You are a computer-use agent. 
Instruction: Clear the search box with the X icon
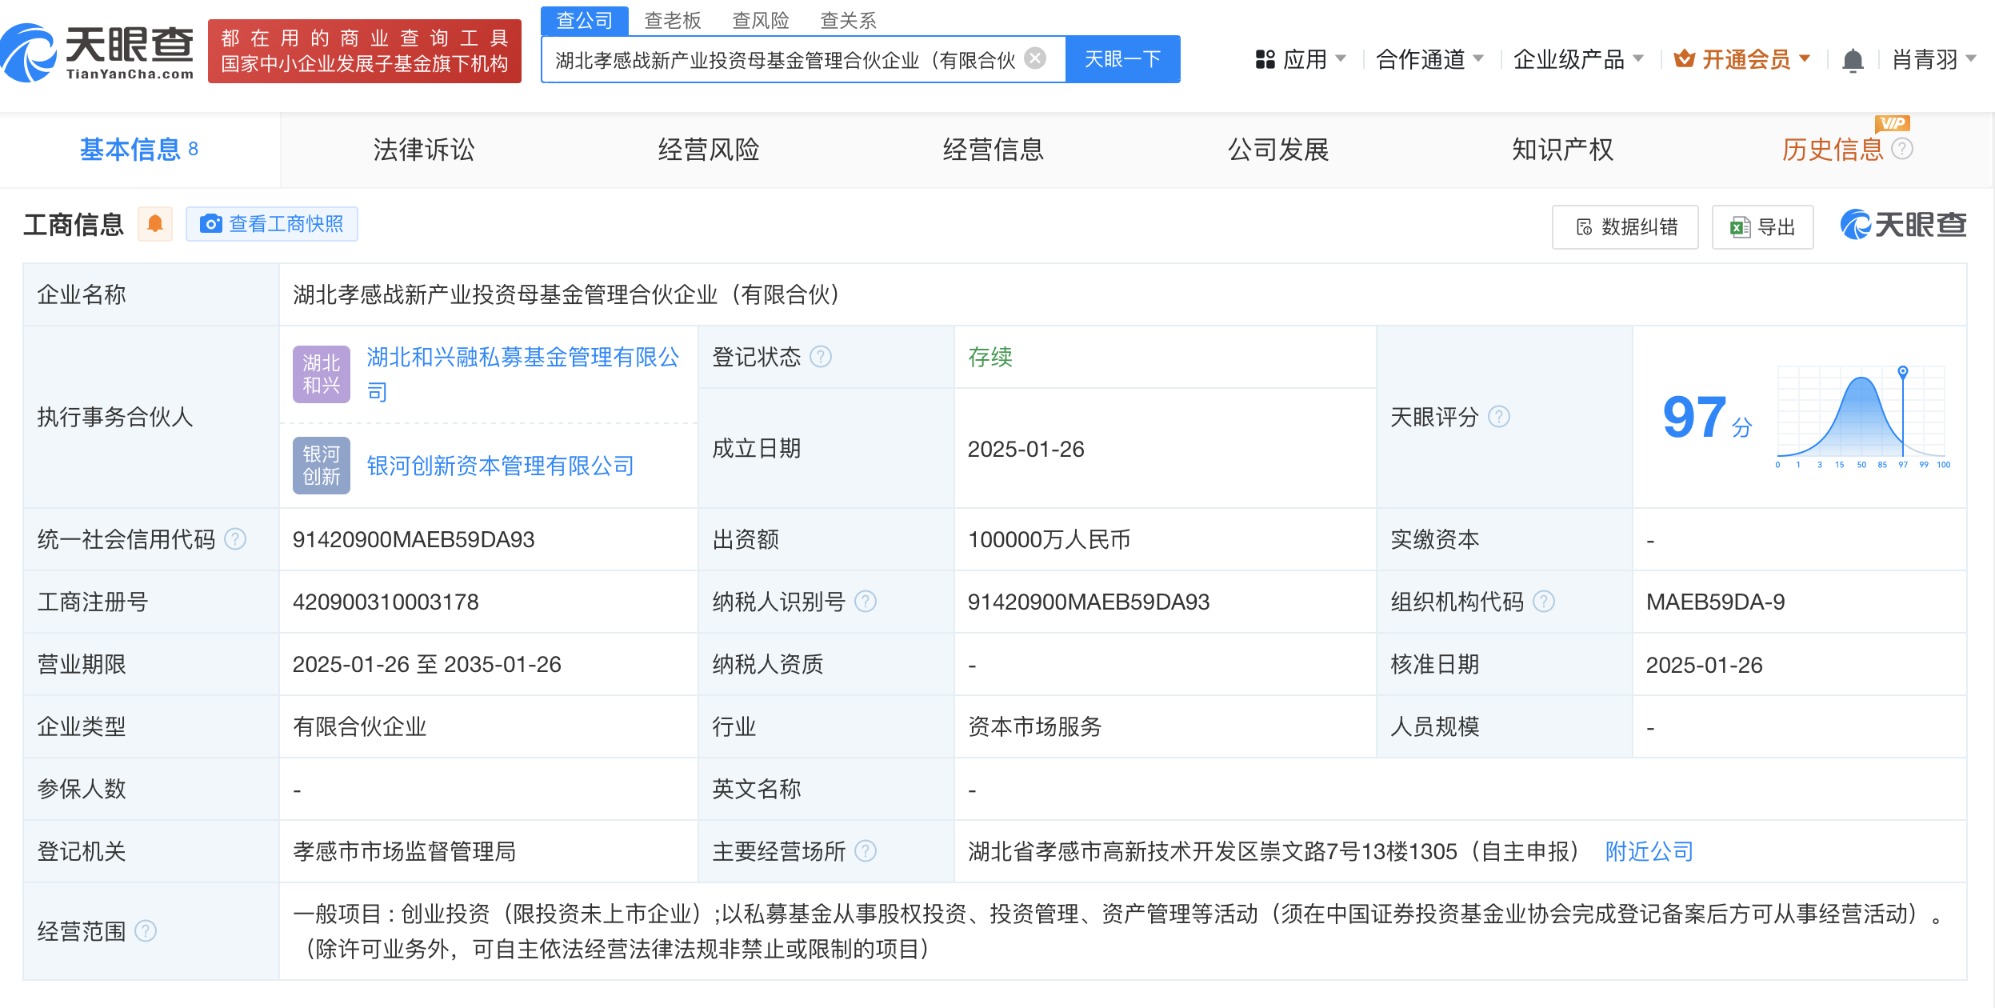coord(1036,58)
